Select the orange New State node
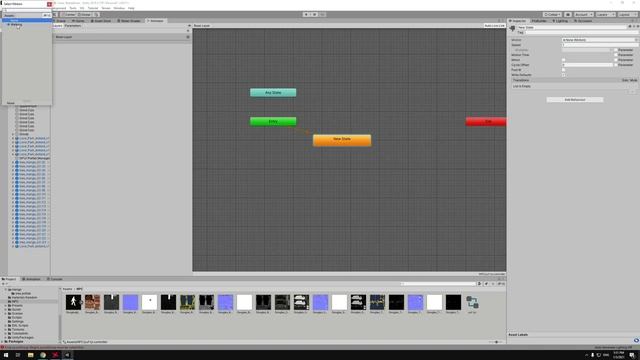The height and width of the screenshot is (360, 640). (x=342, y=140)
